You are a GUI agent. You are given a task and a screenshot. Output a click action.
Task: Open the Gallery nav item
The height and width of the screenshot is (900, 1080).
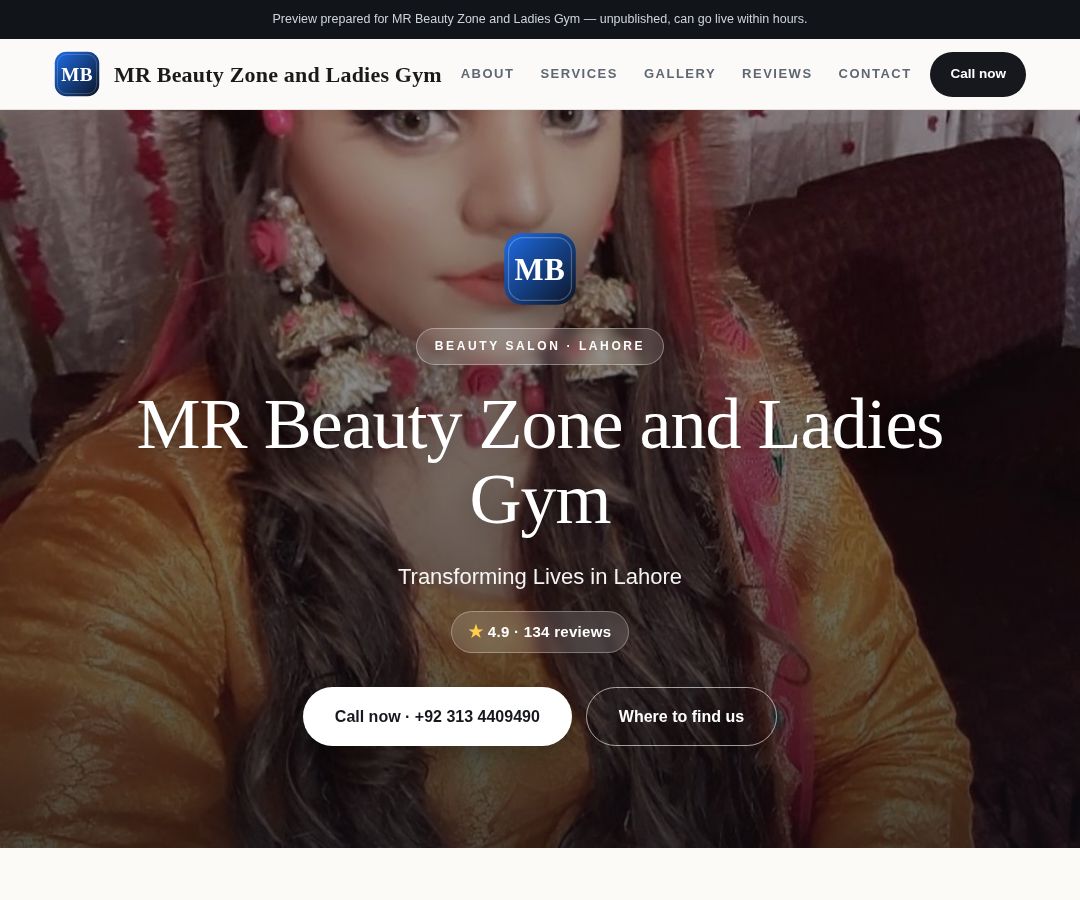click(x=679, y=74)
